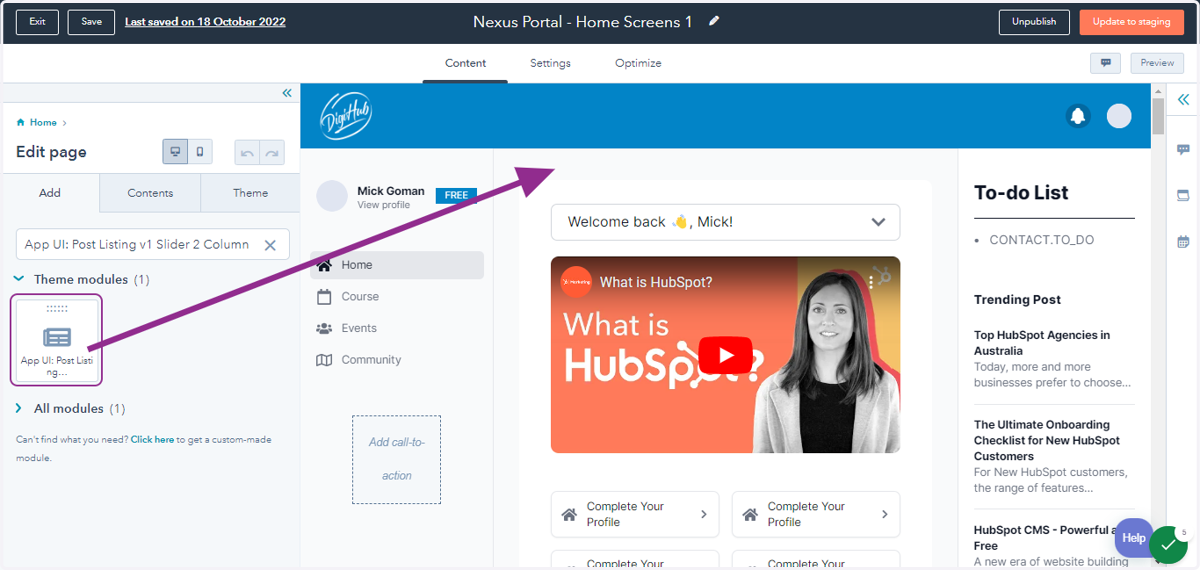Image resolution: width=1200 pixels, height=570 pixels.
Task: Click the house icon beside Home breadcrumb
Action: tap(21, 122)
